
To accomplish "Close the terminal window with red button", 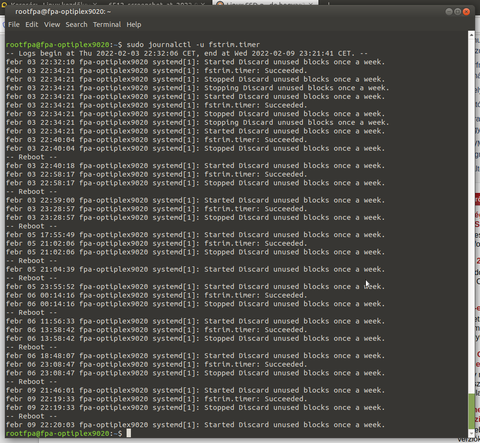I will (466, 12).
